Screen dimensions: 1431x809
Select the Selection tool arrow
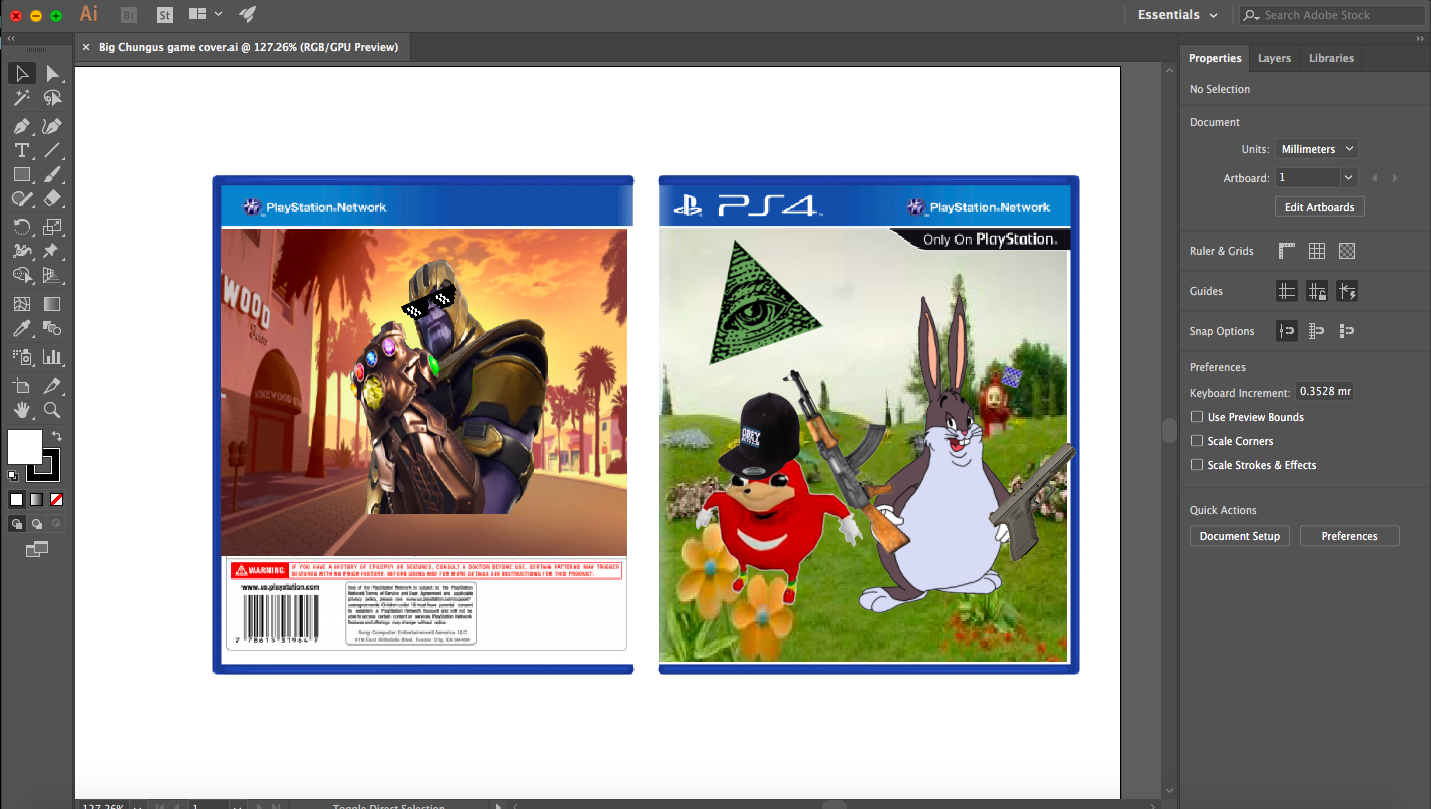[21, 74]
